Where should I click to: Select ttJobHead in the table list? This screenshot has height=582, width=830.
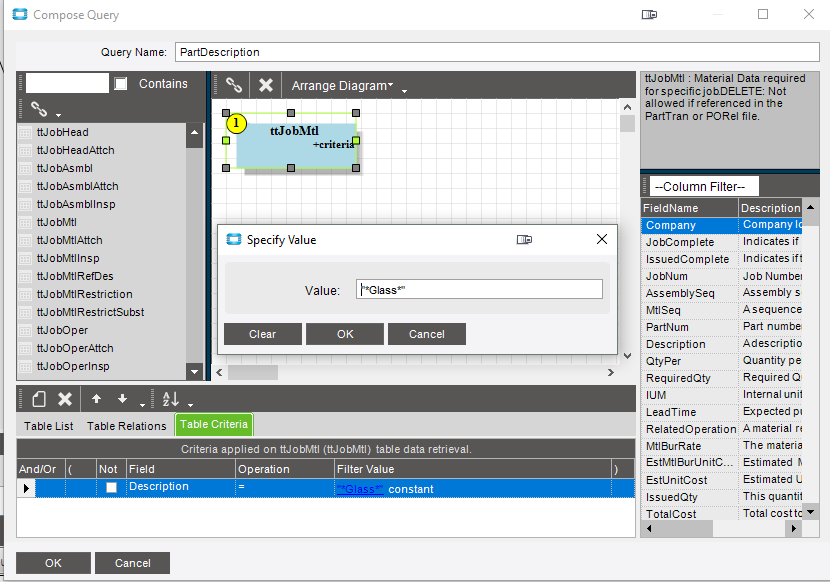(62, 132)
